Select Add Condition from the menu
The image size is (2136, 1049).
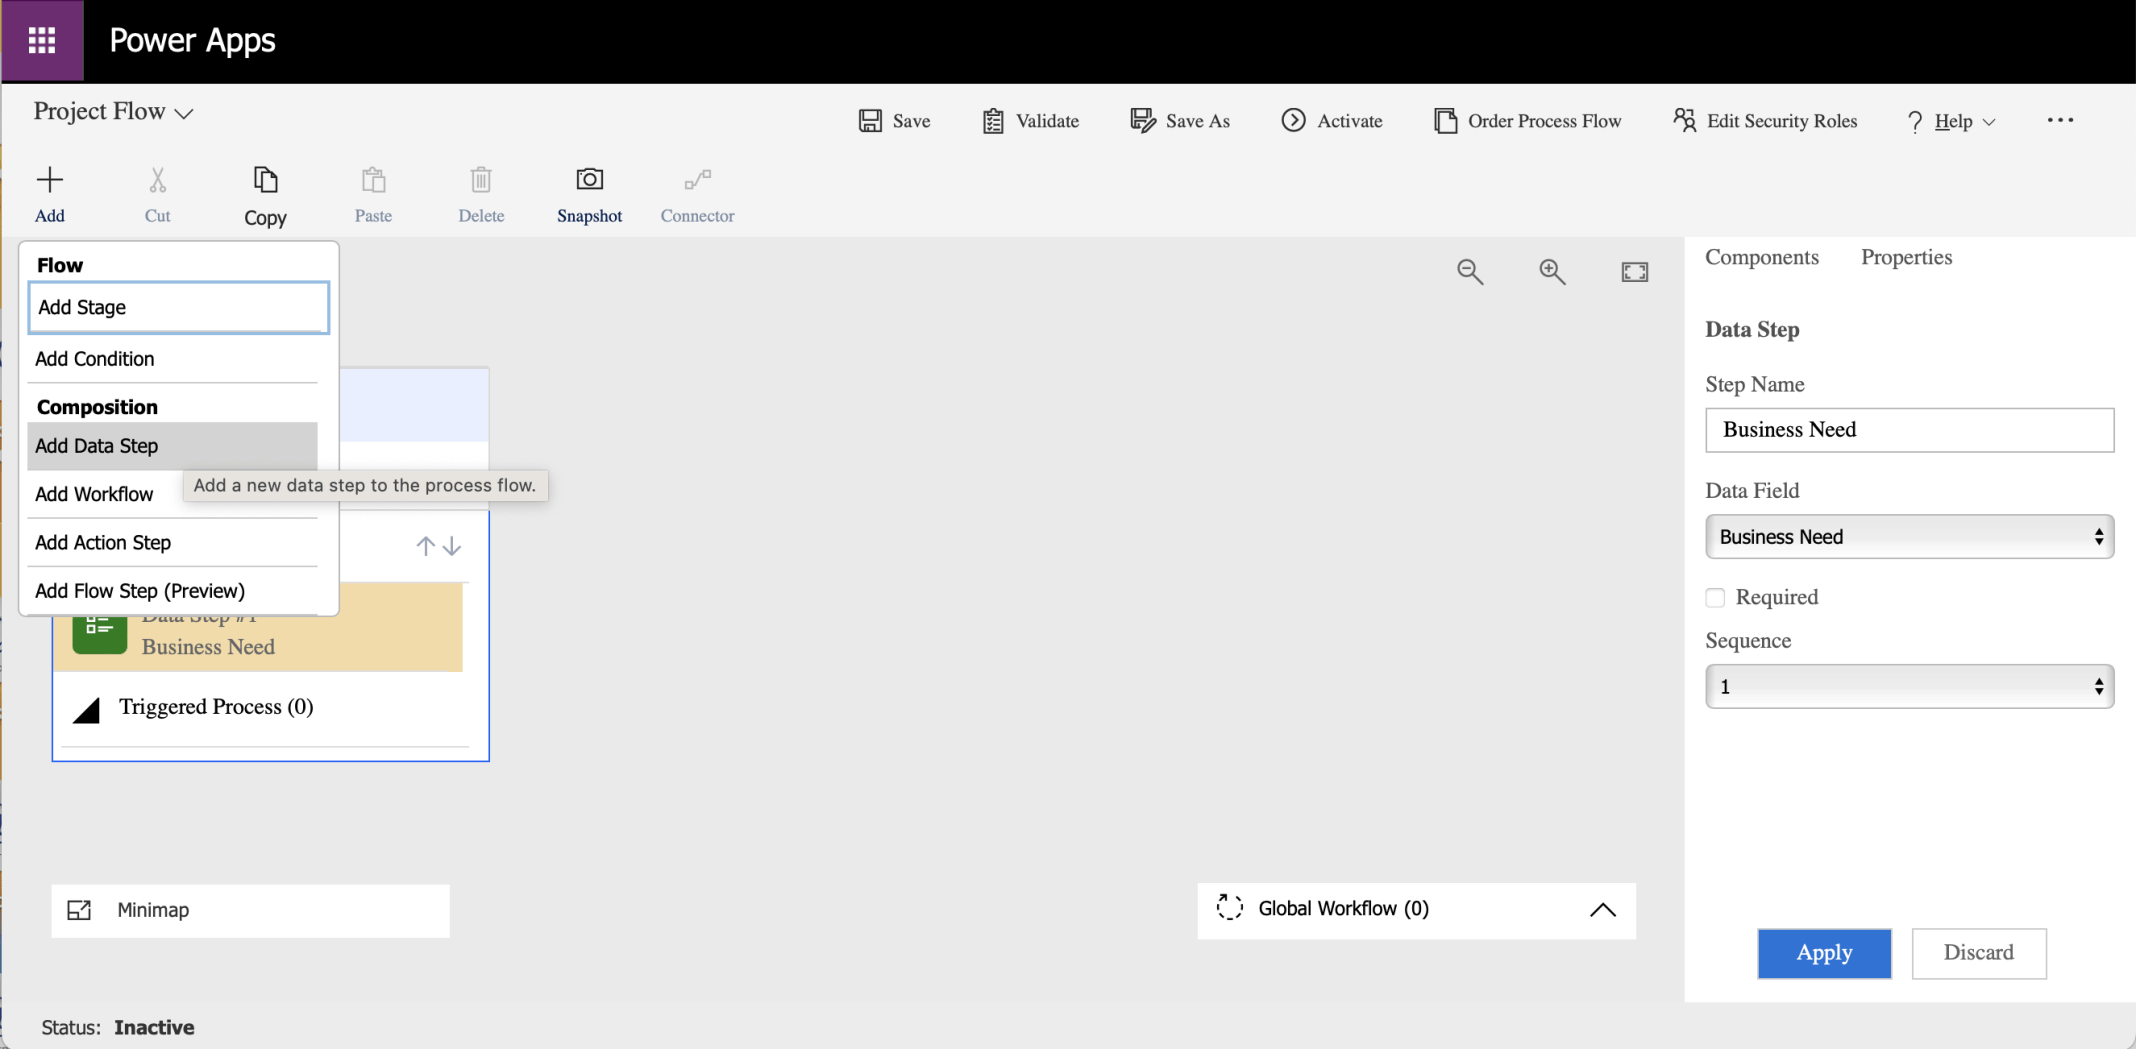[x=95, y=359]
